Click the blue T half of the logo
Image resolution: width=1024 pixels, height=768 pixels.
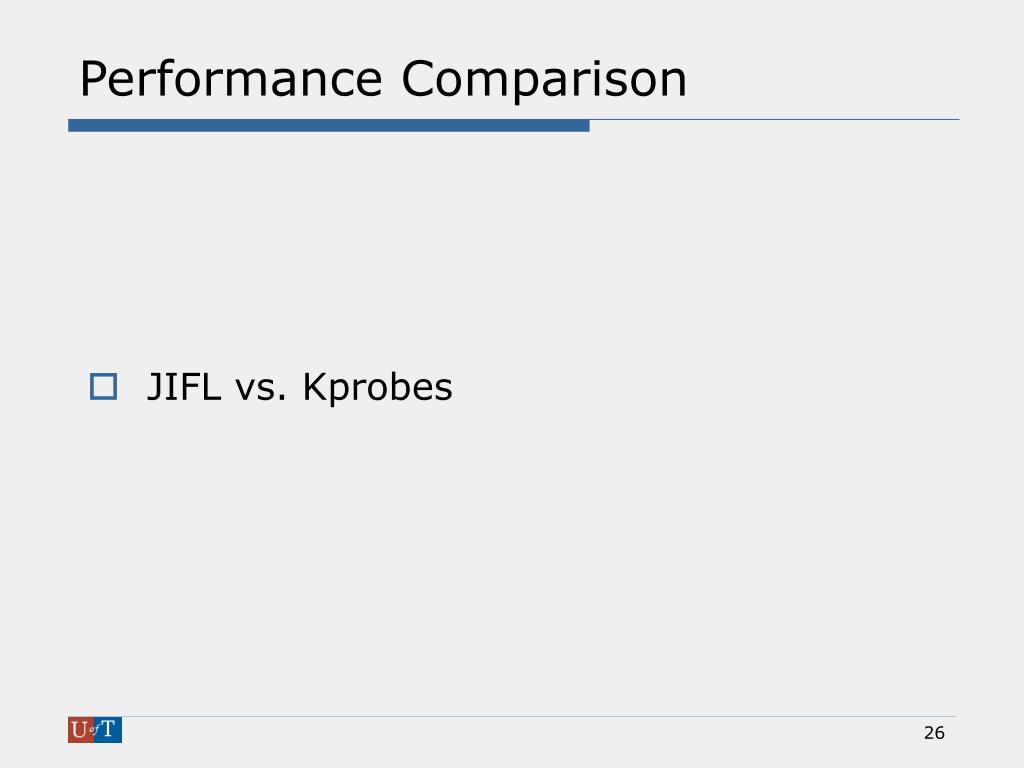[x=108, y=729]
